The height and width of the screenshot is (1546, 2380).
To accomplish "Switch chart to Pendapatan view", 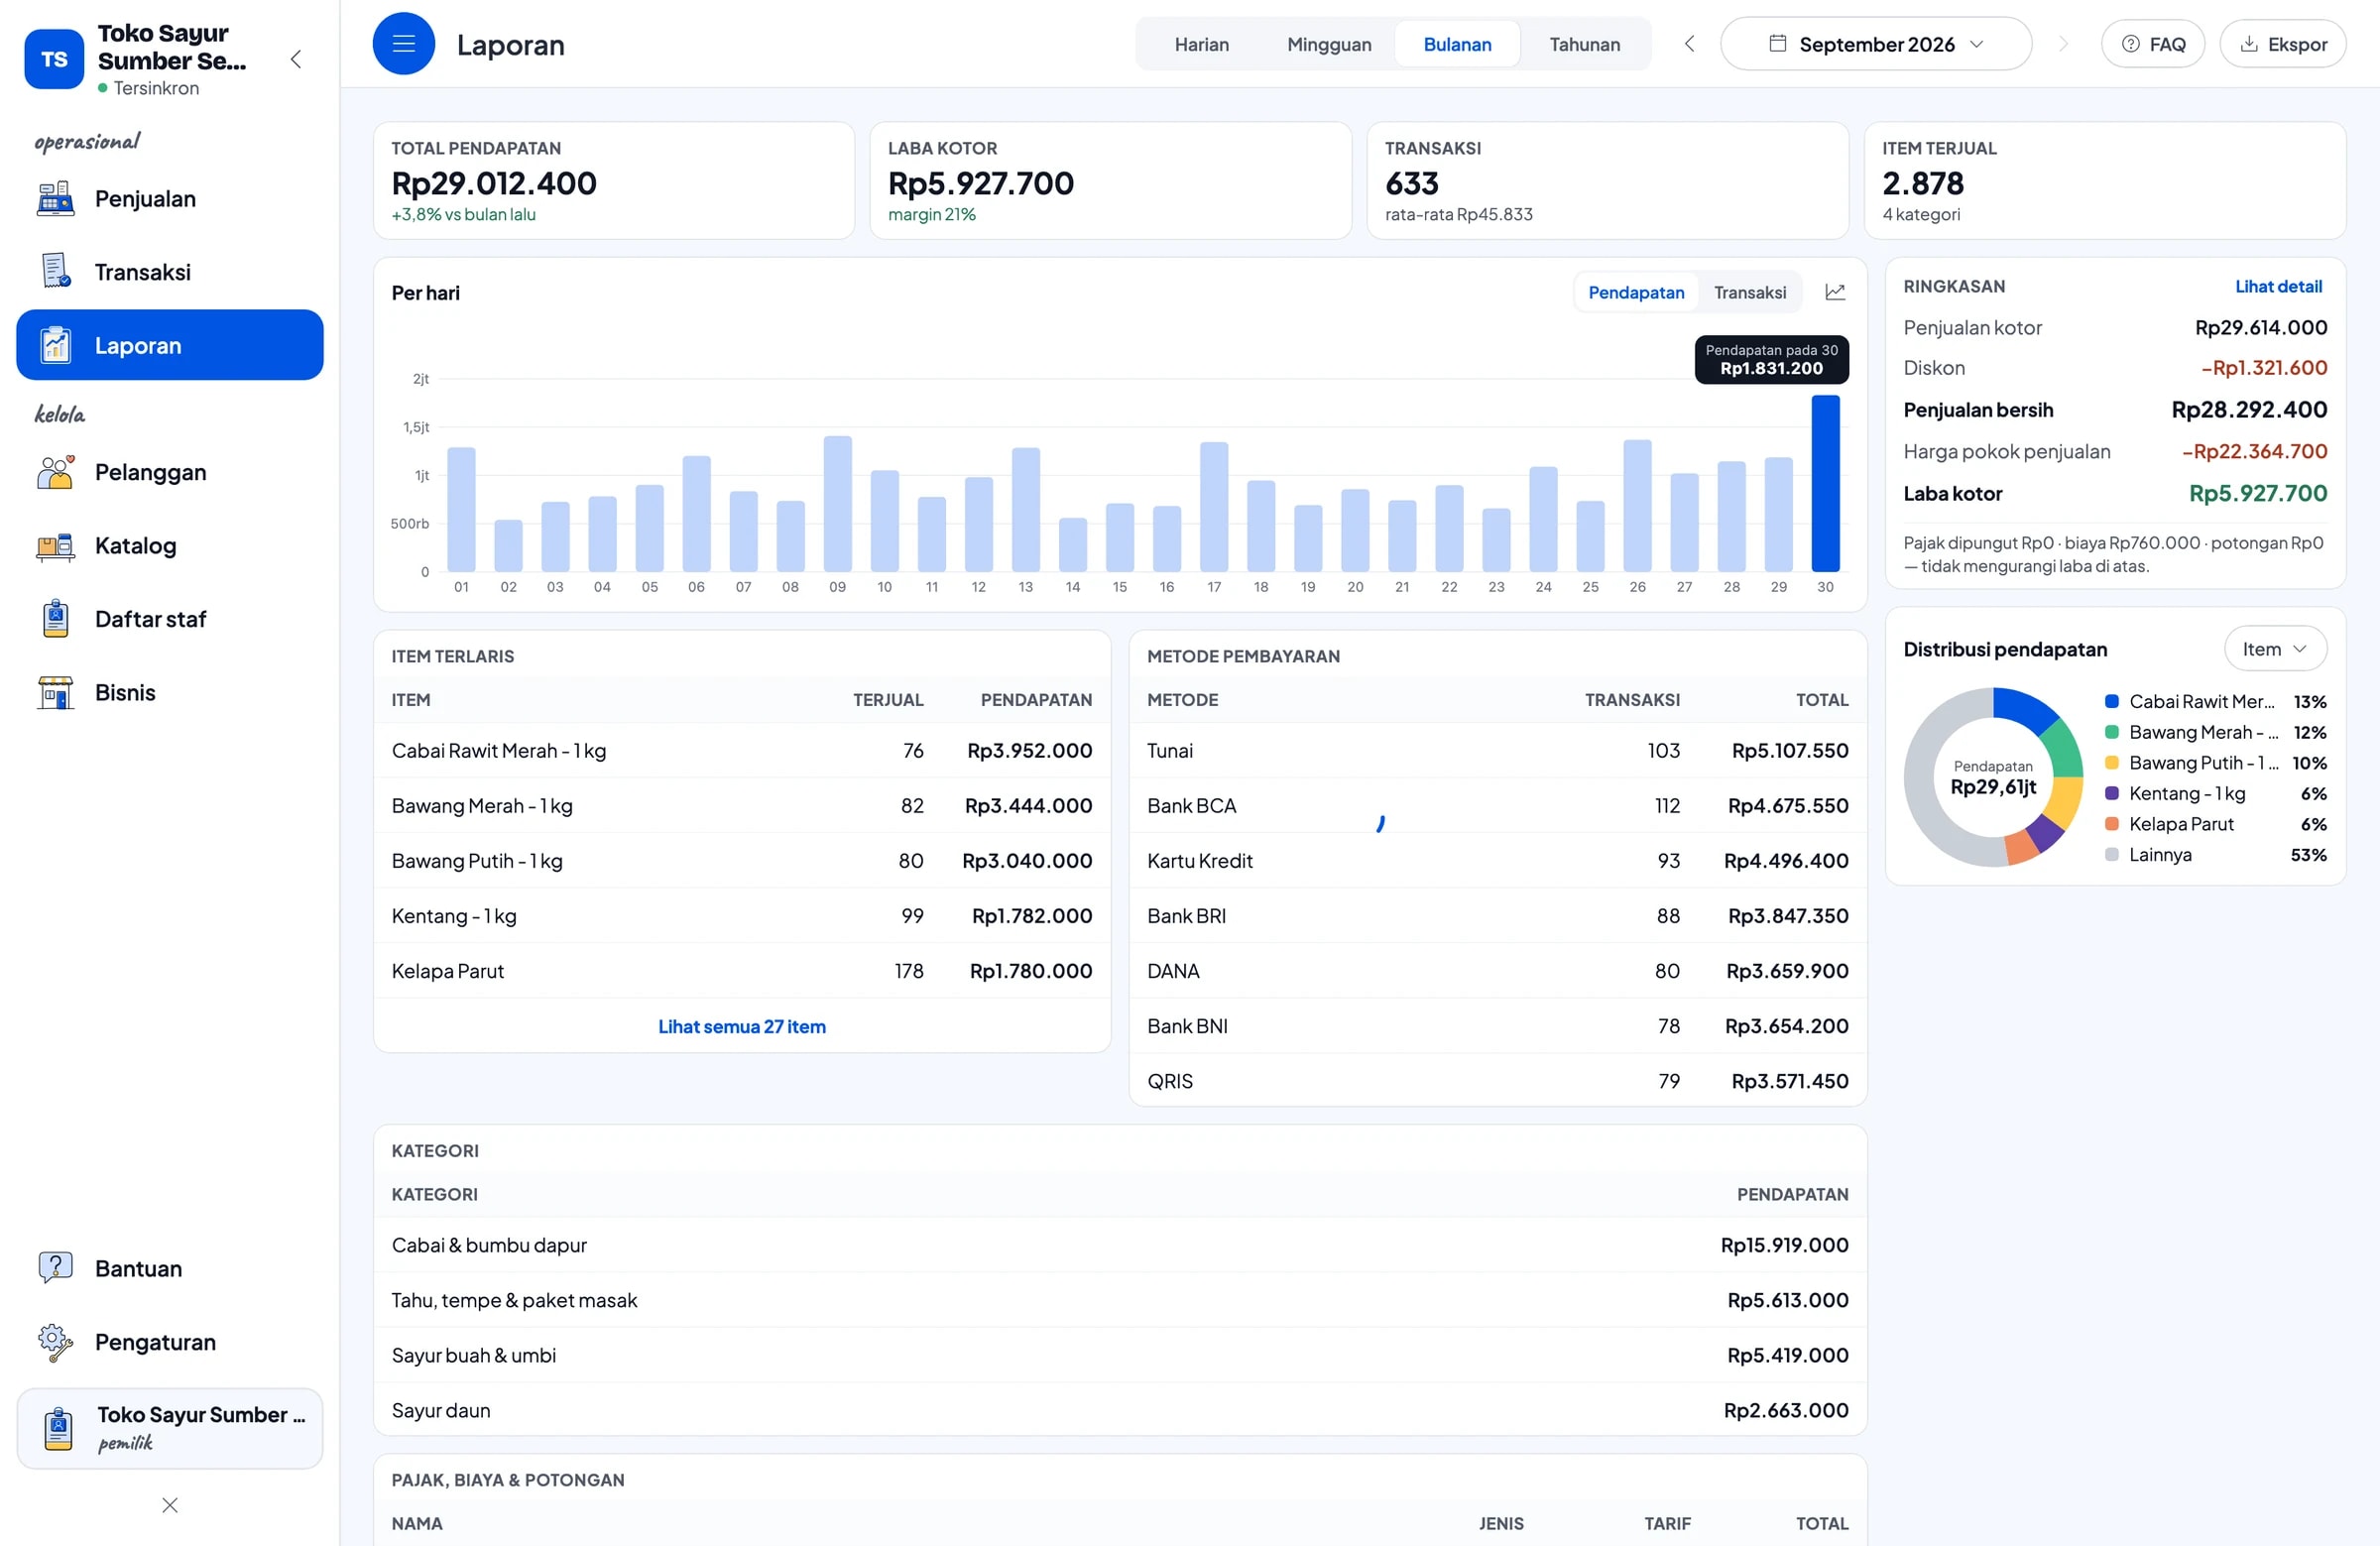I will point(1636,292).
